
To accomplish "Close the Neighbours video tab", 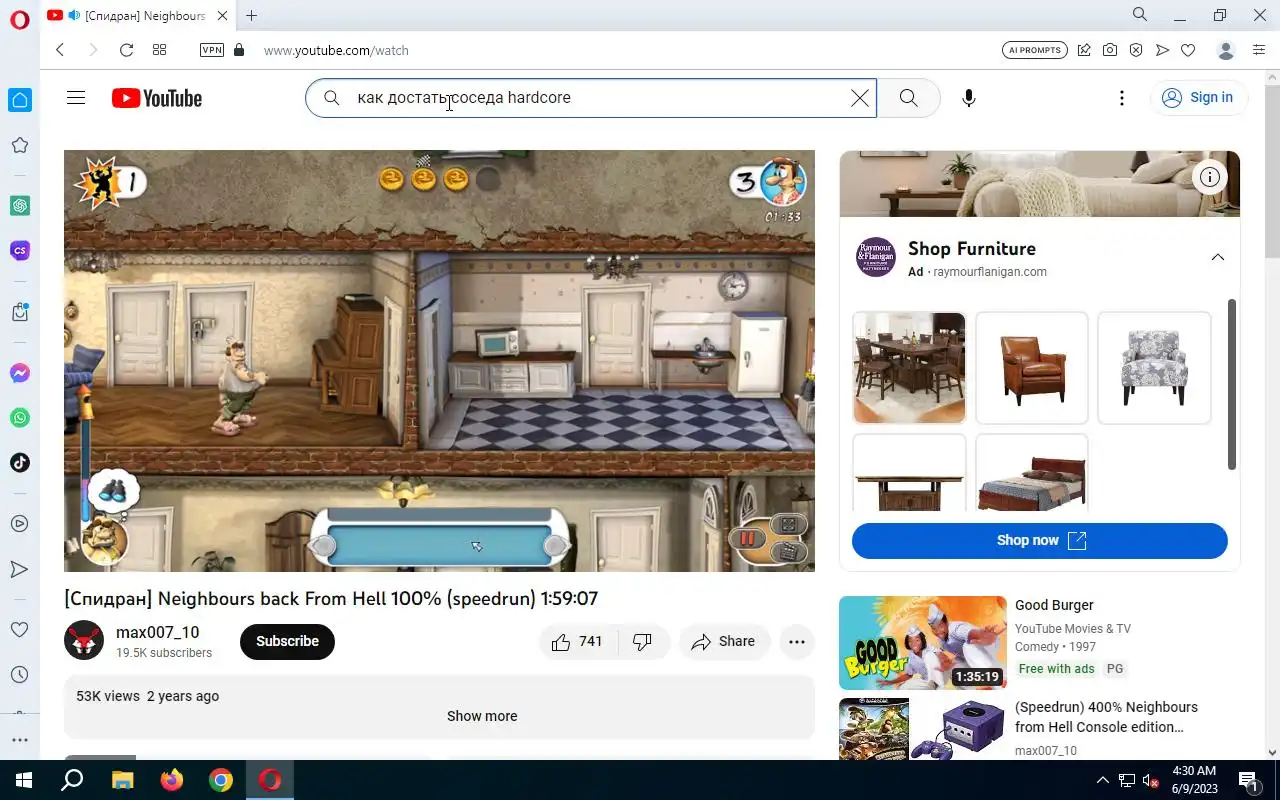I will pos(222,16).
